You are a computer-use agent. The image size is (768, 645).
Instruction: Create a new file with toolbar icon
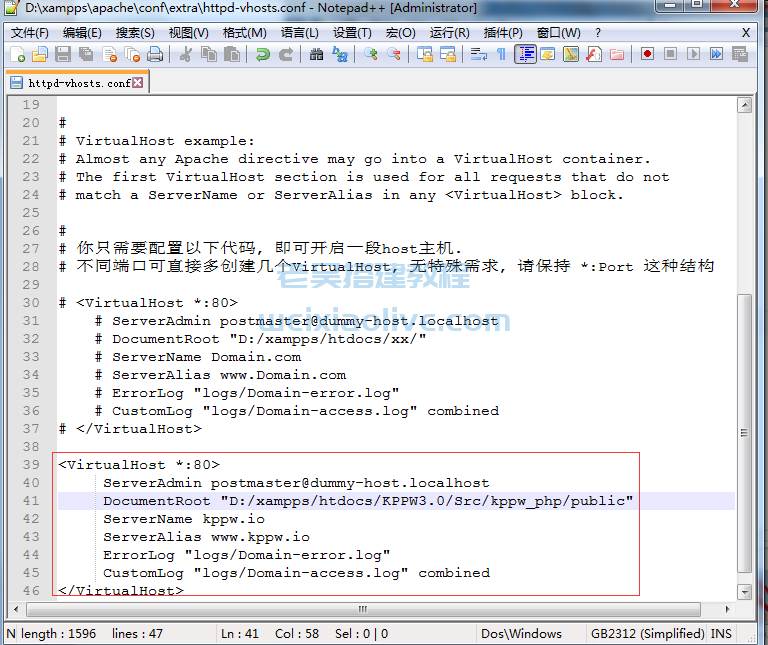click(x=17, y=54)
